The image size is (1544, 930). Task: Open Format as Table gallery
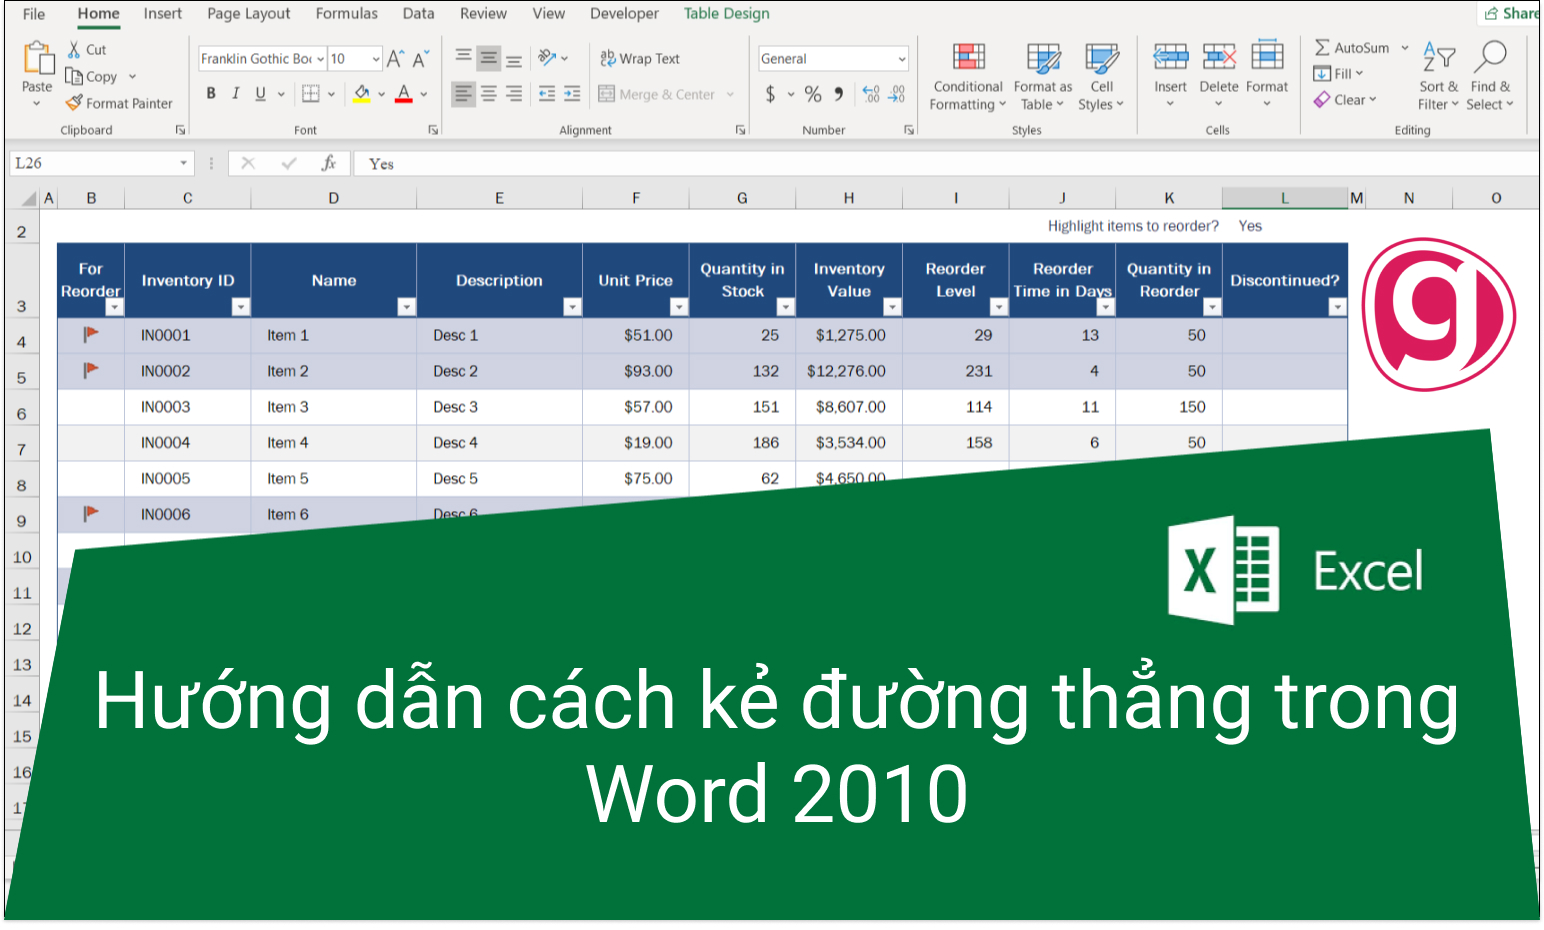pos(1043,76)
